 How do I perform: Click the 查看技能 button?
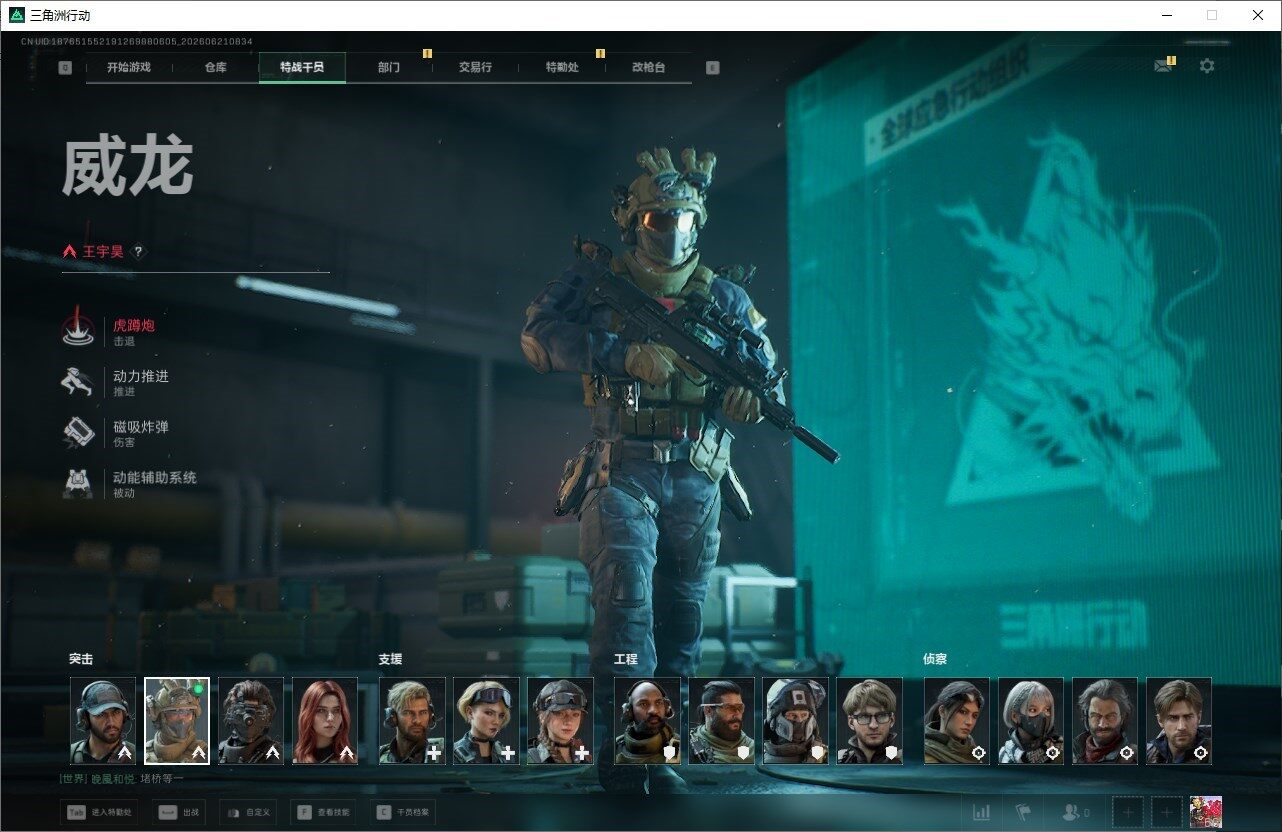324,813
